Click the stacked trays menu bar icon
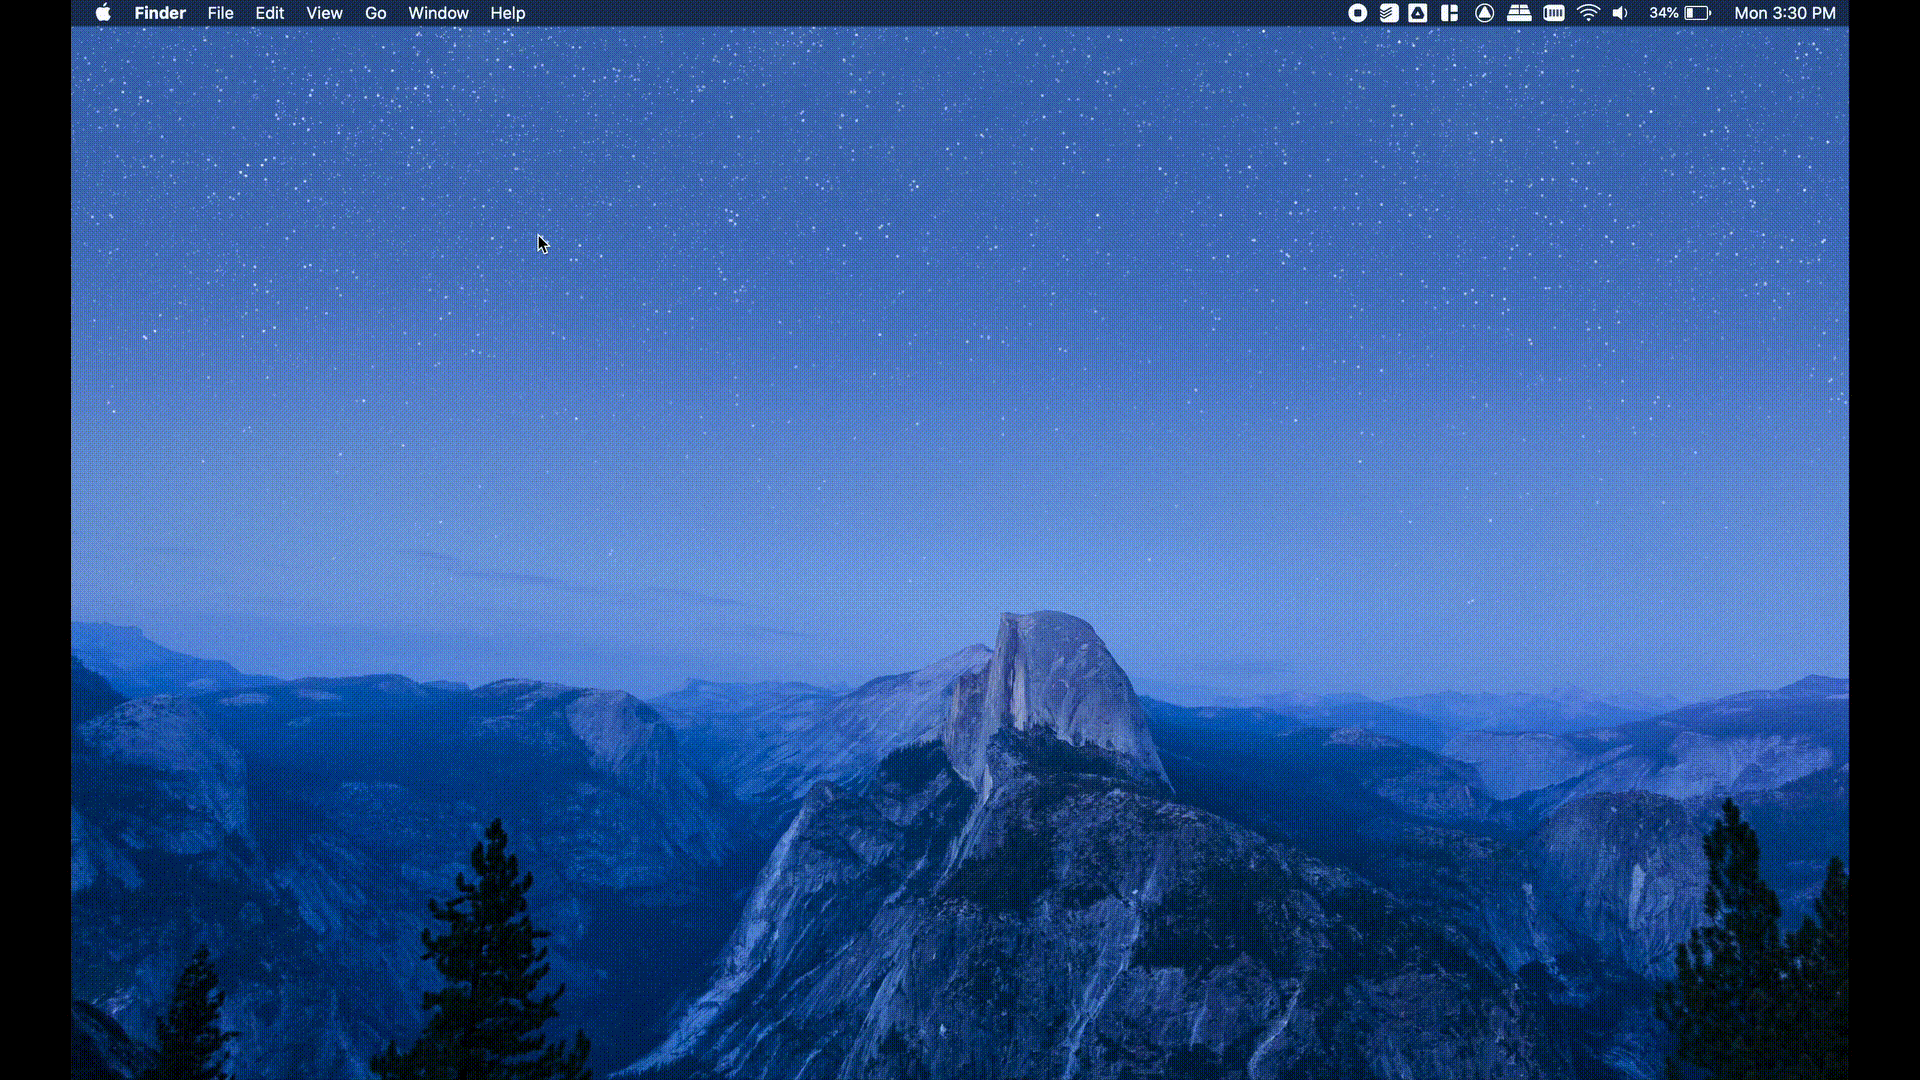Image resolution: width=1920 pixels, height=1080 pixels. (x=1519, y=13)
